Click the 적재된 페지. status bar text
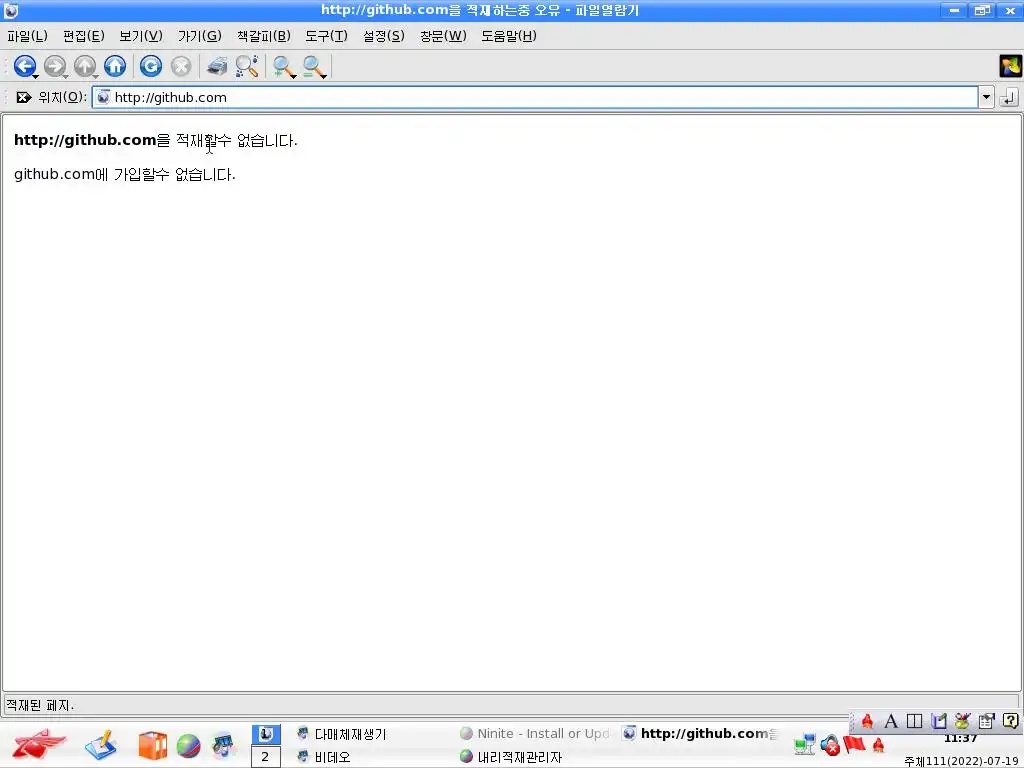The image size is (1024, 768). pyautogui.click(x=40, y=705)
